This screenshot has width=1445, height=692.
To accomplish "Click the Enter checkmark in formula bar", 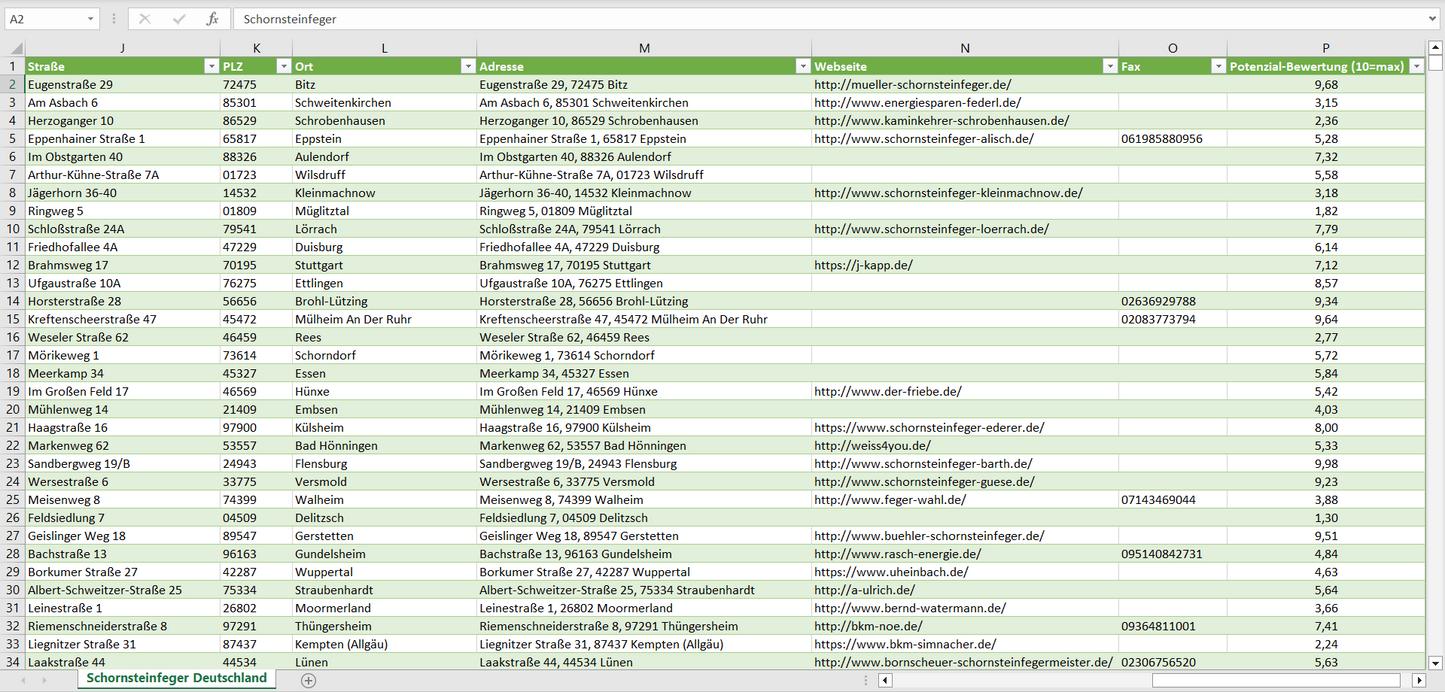I will (x=179, y=19).
